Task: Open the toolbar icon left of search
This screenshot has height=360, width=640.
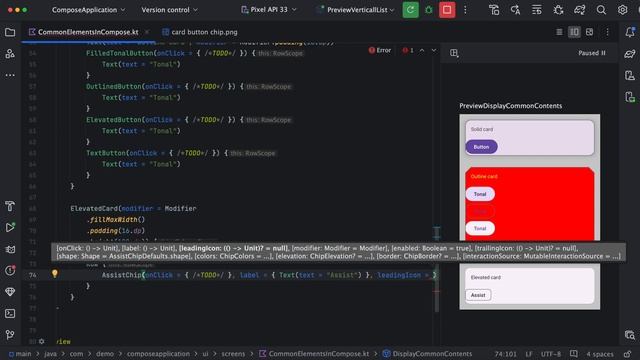Action: coord(580,10)
